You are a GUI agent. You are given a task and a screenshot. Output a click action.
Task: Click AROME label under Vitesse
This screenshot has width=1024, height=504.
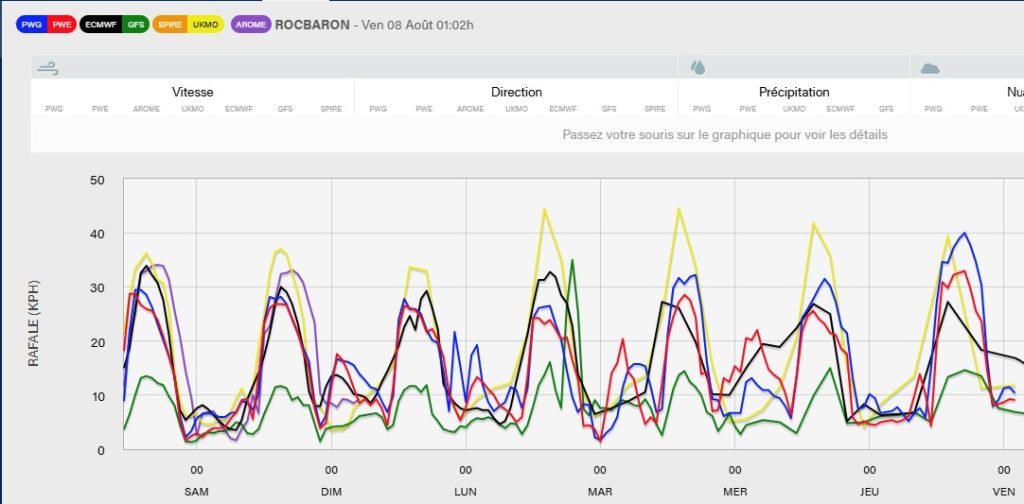pyautogui.click(x=146, y=109)
